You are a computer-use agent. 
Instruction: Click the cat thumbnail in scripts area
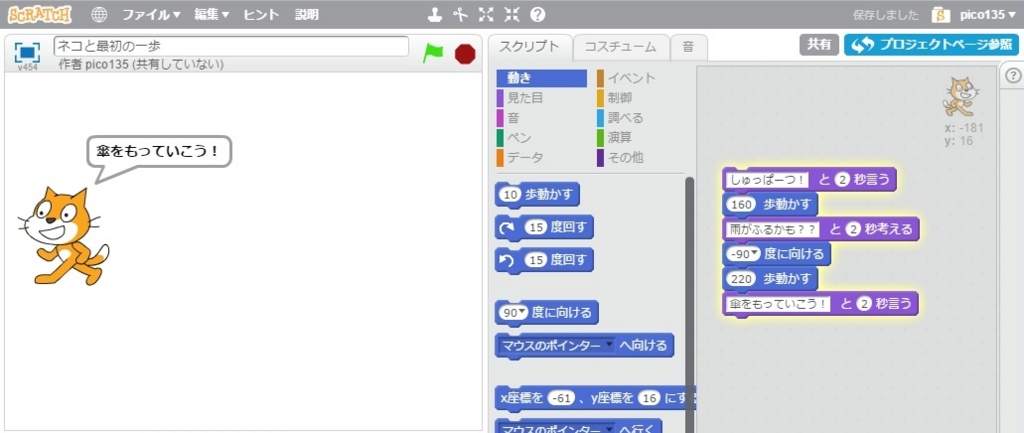coord(963,96)
